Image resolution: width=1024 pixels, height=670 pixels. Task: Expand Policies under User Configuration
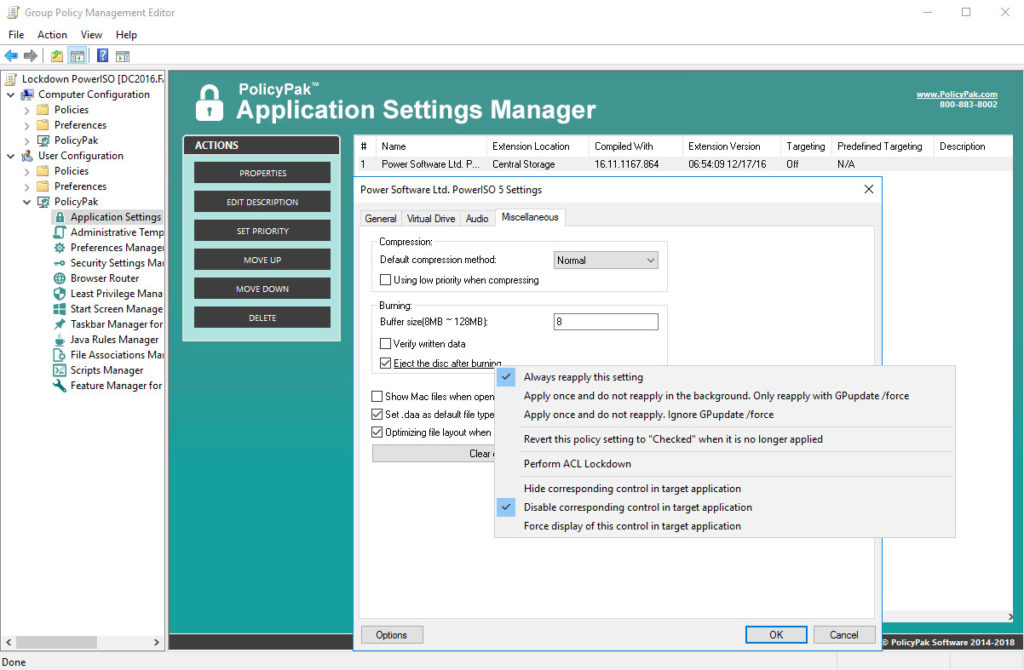point(27,171)
